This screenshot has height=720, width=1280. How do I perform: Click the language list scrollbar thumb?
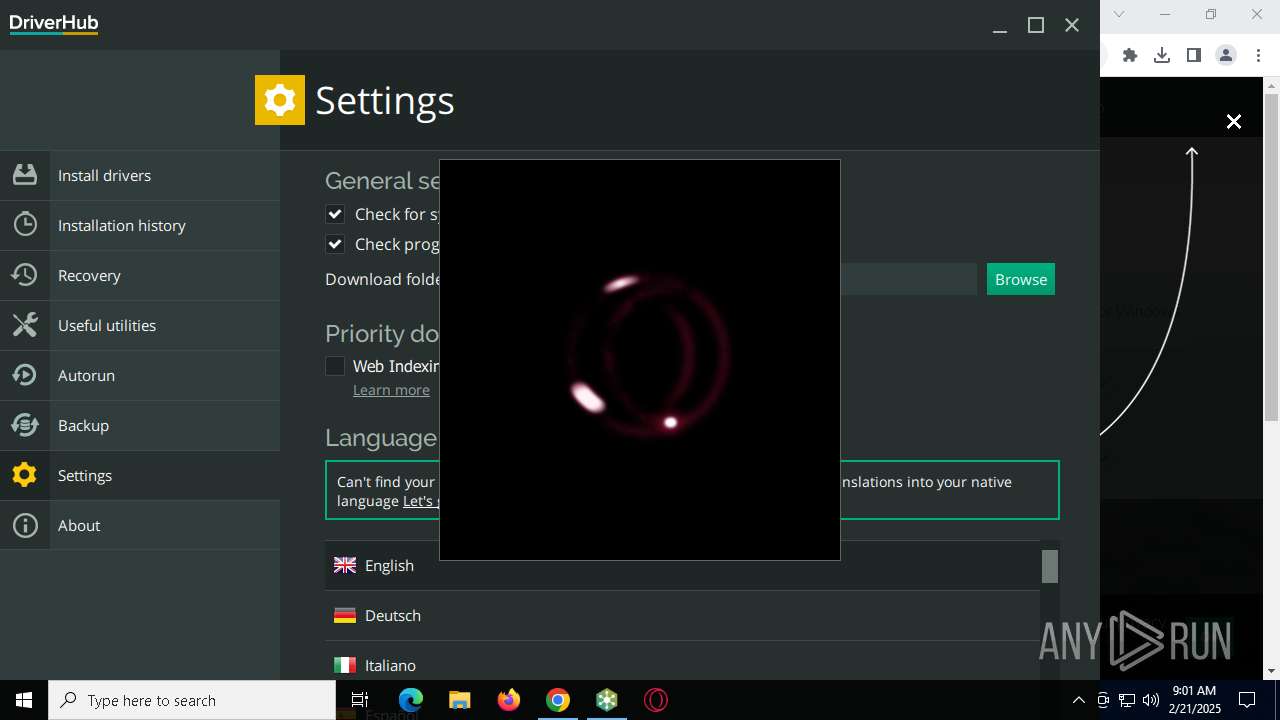(x=1050, y=566)
